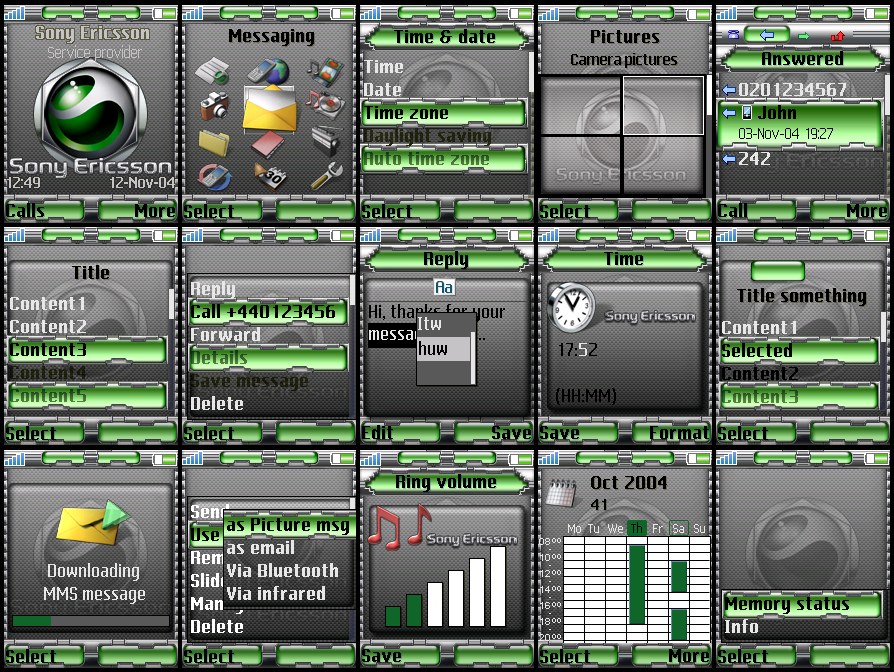Image resolution: width=894 pixels, height=672 pixels.
Task: Select call entry 242
Action: 801,158
